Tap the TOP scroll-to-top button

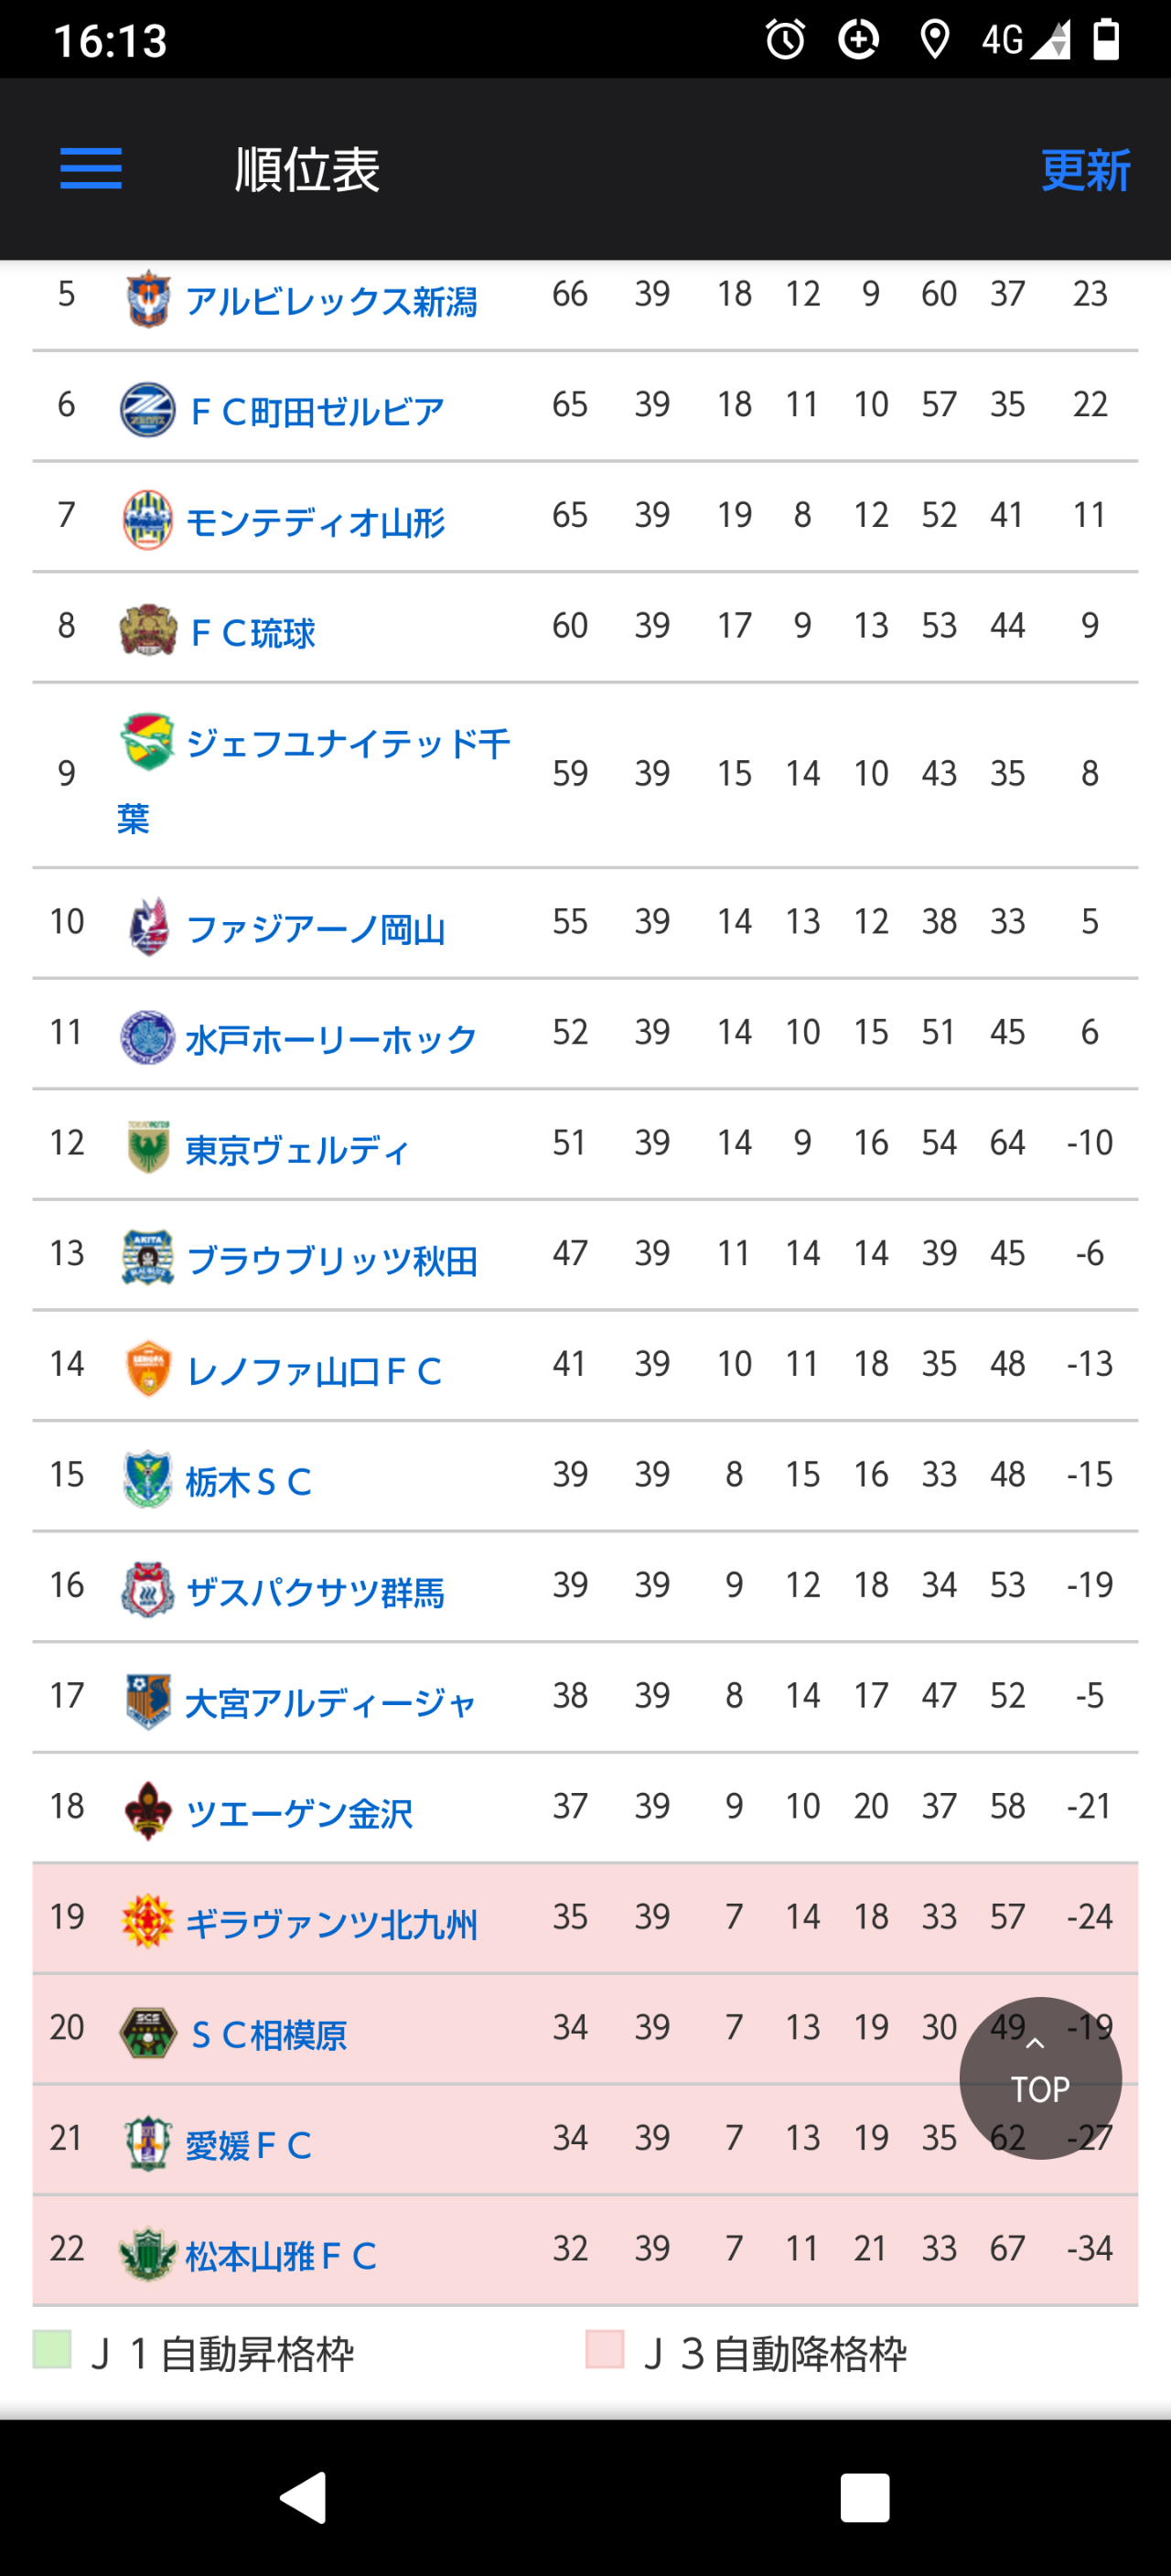[1040, 2078]
